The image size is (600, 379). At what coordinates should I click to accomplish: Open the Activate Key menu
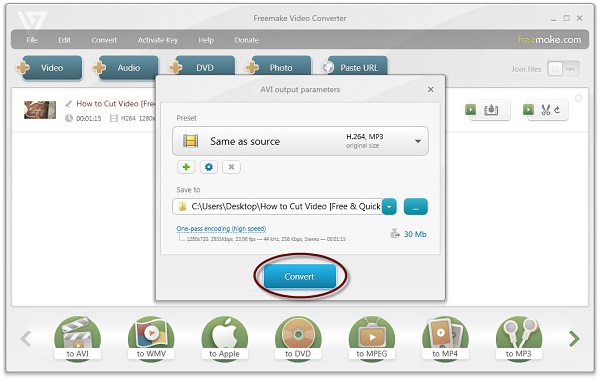158,40
